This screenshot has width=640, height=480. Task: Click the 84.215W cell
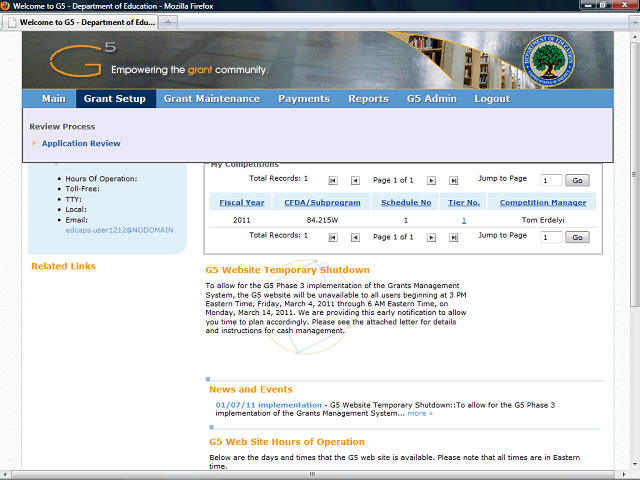pyautogui.click(x=322, y=220)
